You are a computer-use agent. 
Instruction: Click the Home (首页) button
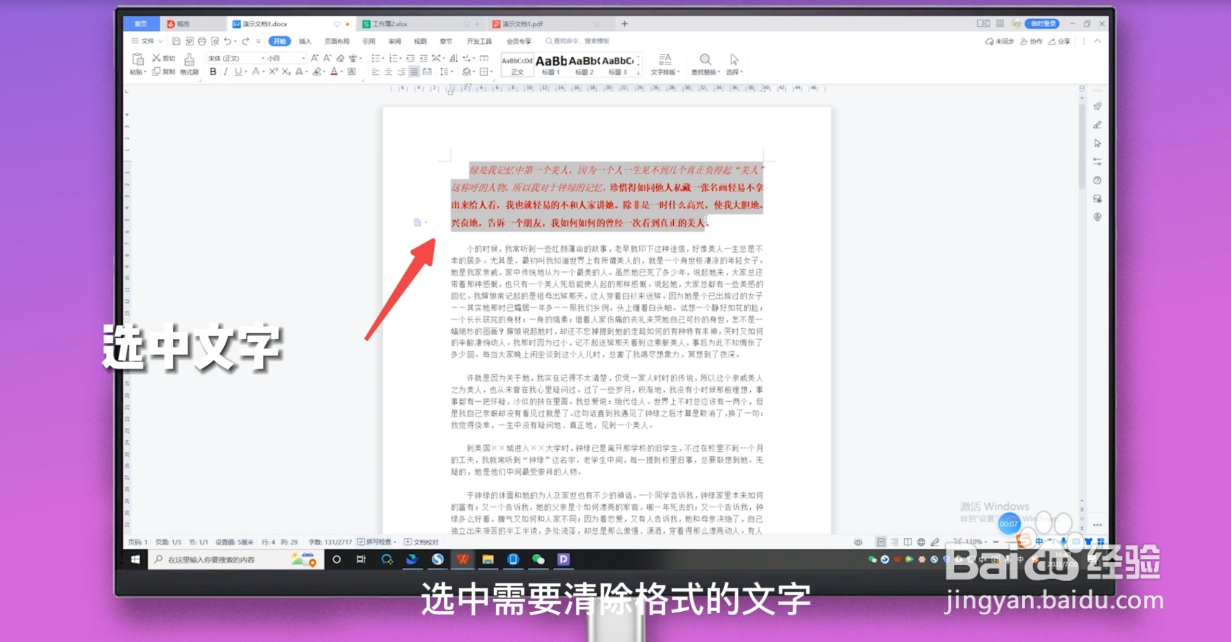click(x=141, y=23)
